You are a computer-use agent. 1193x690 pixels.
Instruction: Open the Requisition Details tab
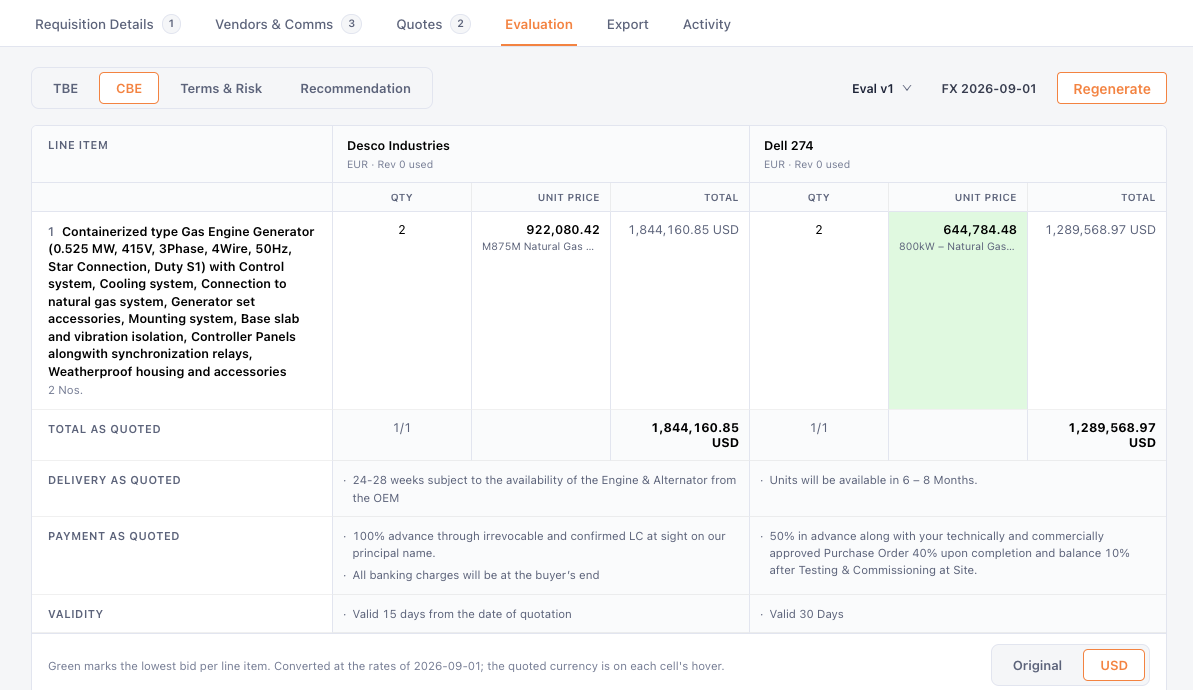[107, 24]
